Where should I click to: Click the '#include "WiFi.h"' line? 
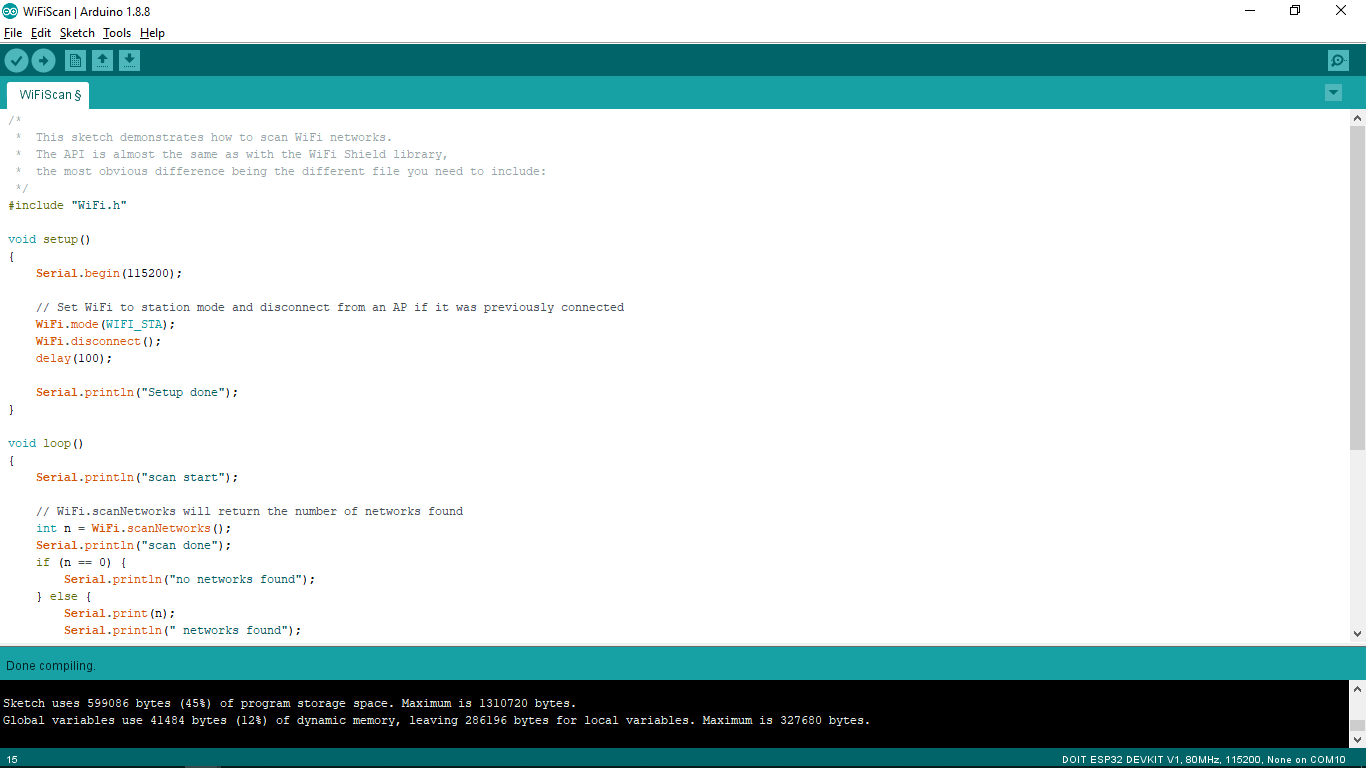coord(68,205)
